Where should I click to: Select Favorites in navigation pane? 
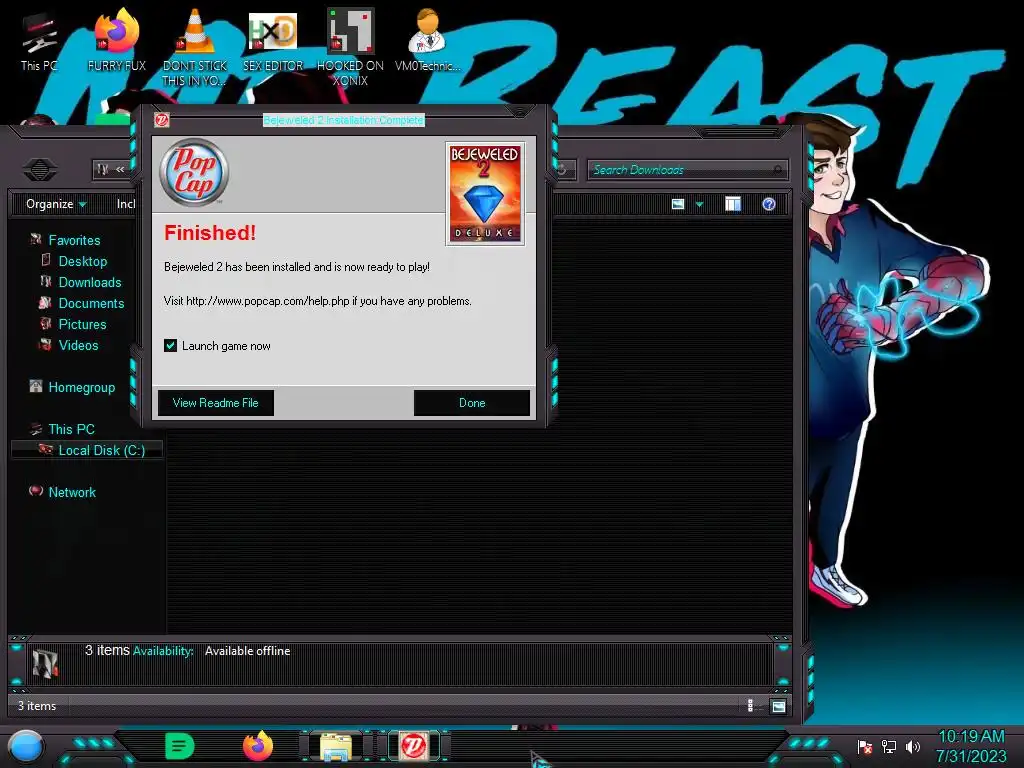pos(74,240)
